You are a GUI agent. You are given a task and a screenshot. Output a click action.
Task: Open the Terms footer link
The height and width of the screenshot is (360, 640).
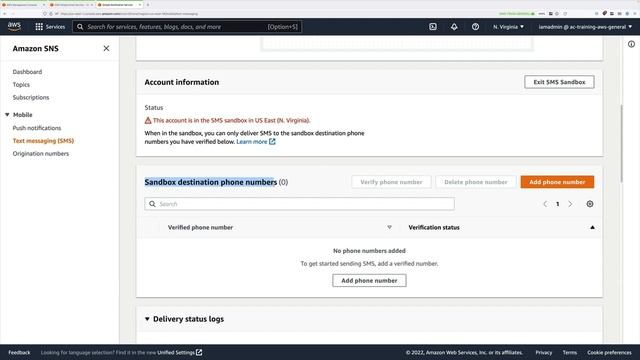pyautogui.click(x=570, y=352)
